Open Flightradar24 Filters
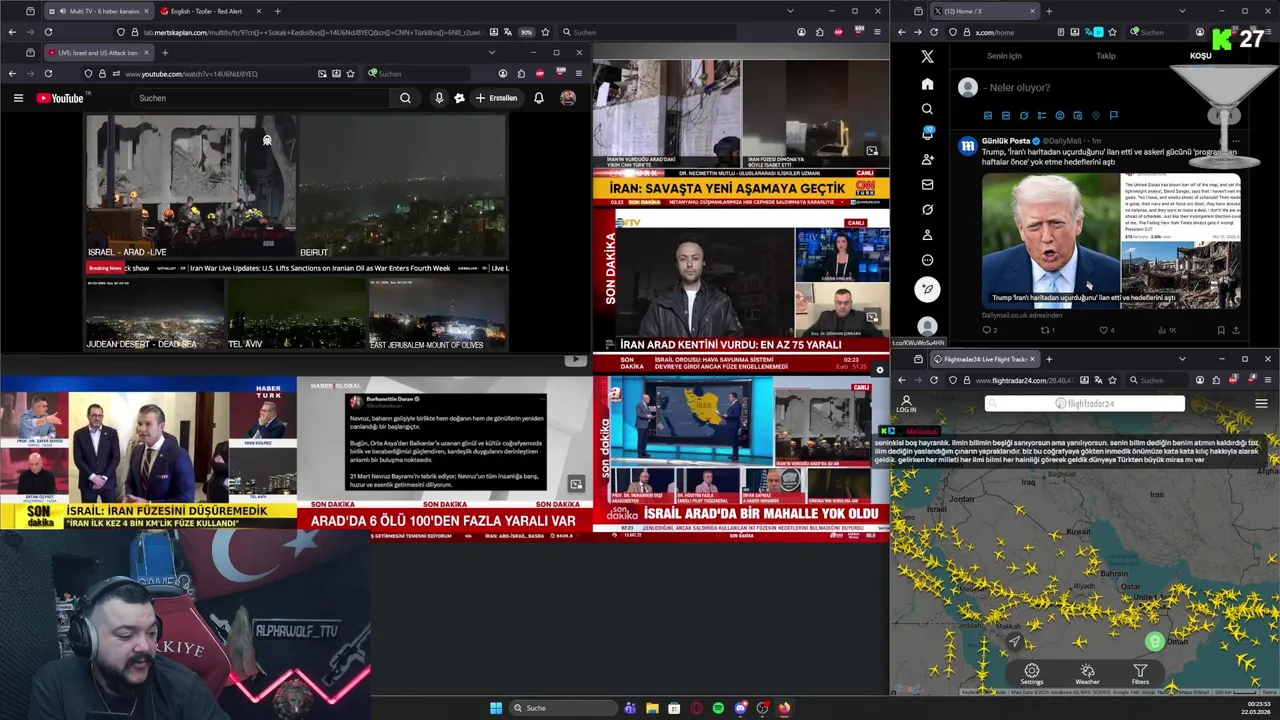1280x720 pixels. coord(1140,675)
